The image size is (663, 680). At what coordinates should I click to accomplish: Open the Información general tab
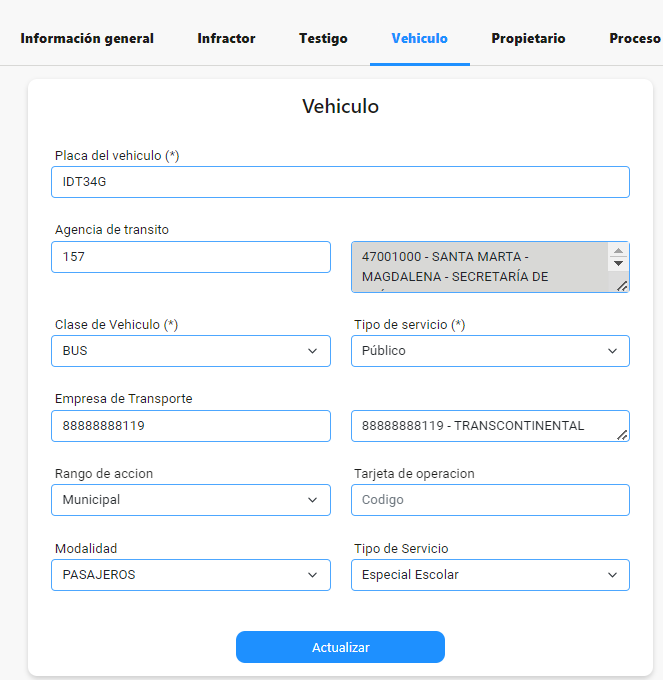(87, 39)
